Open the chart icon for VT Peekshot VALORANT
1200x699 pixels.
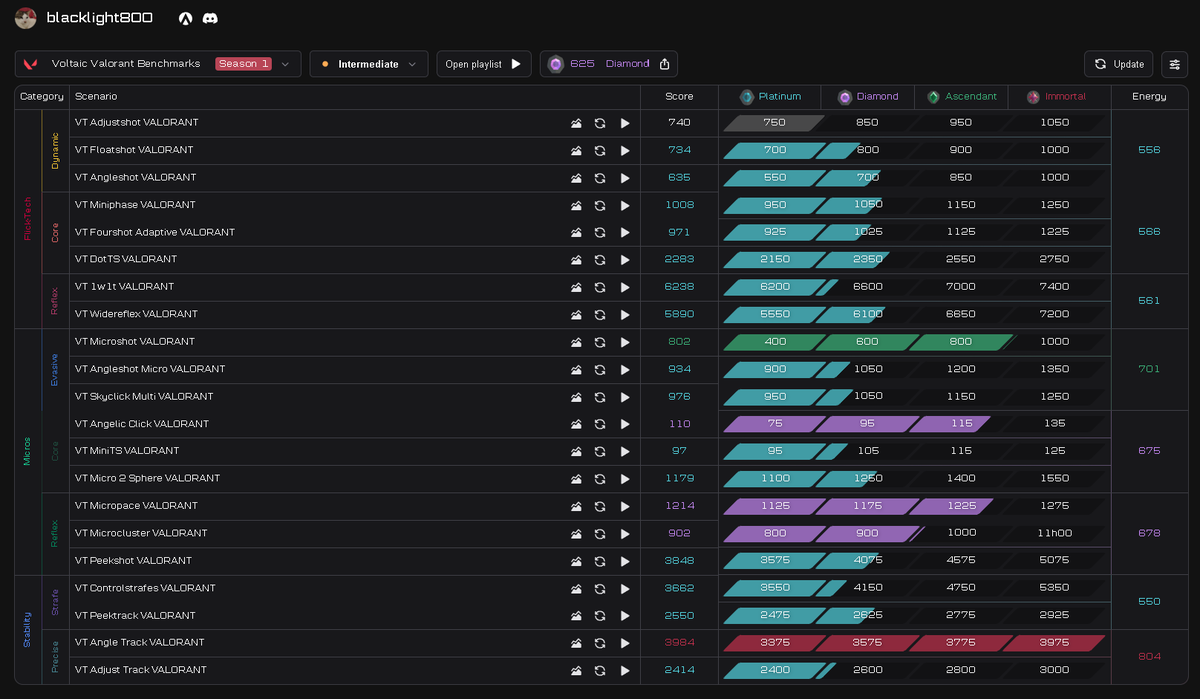(576, 561)
